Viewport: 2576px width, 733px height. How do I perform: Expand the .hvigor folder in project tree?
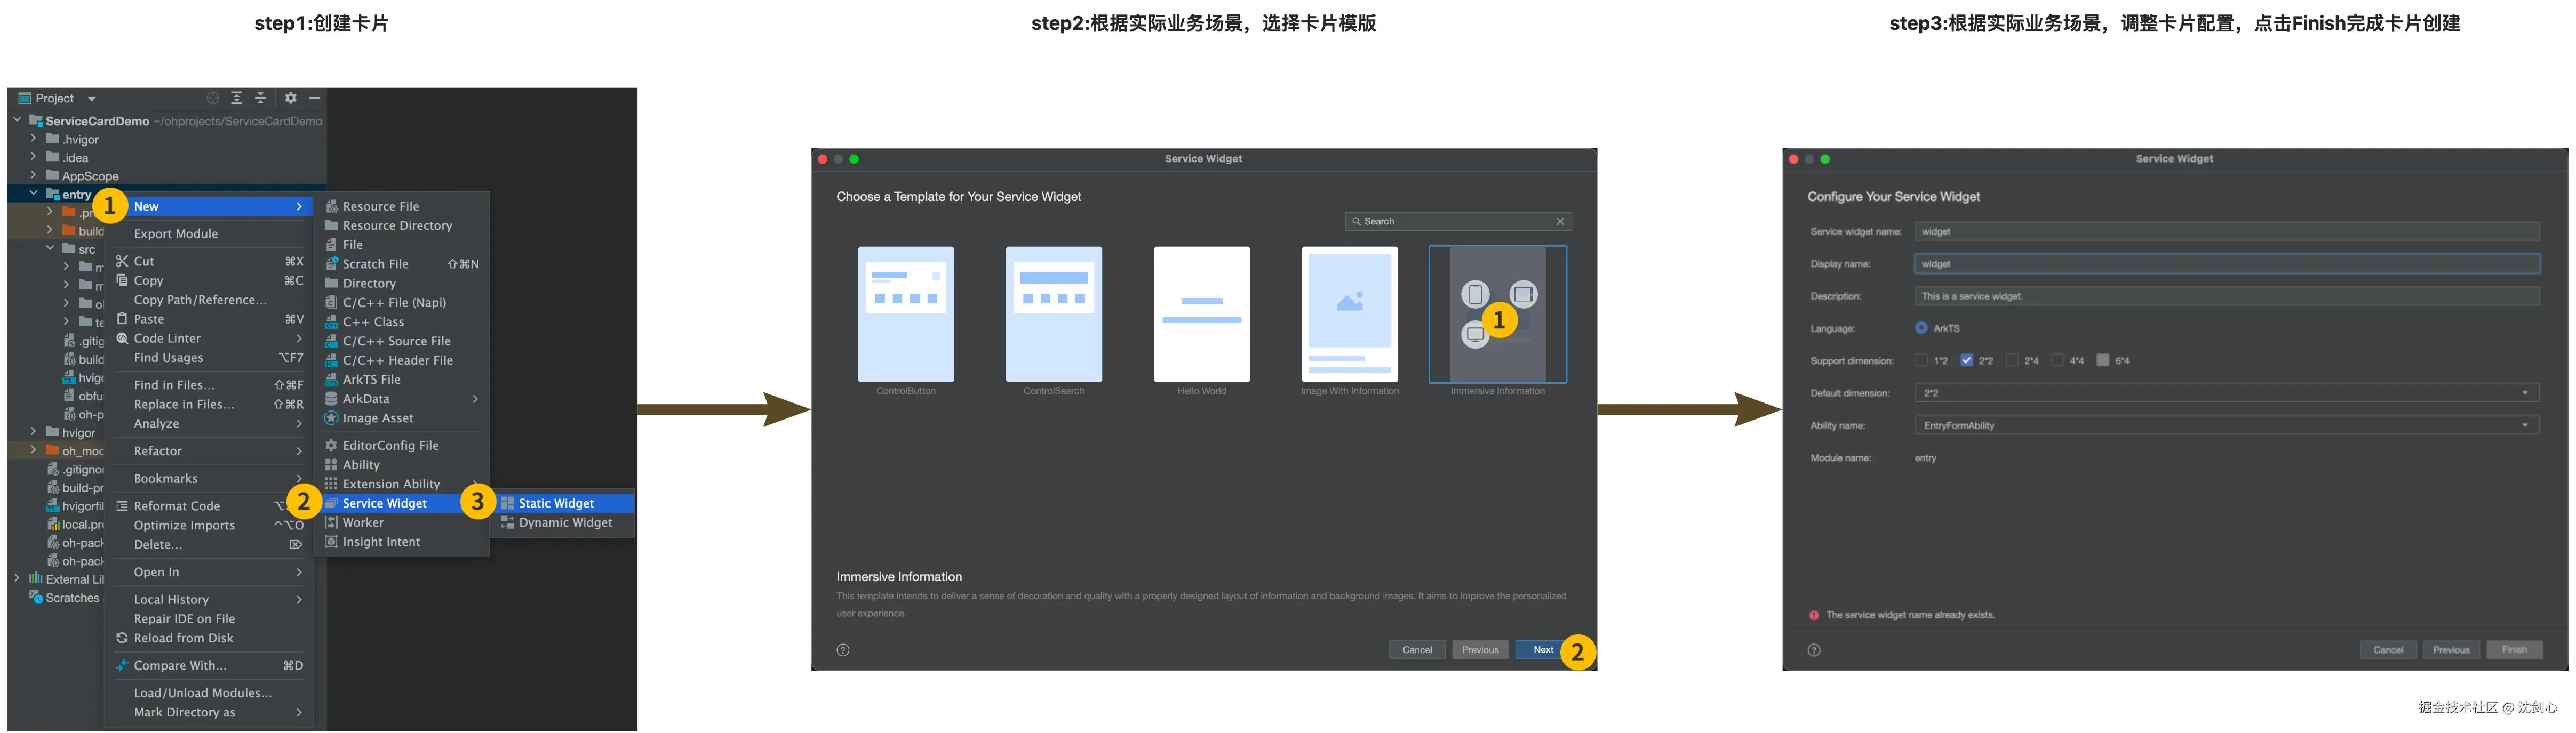[34, 139]
